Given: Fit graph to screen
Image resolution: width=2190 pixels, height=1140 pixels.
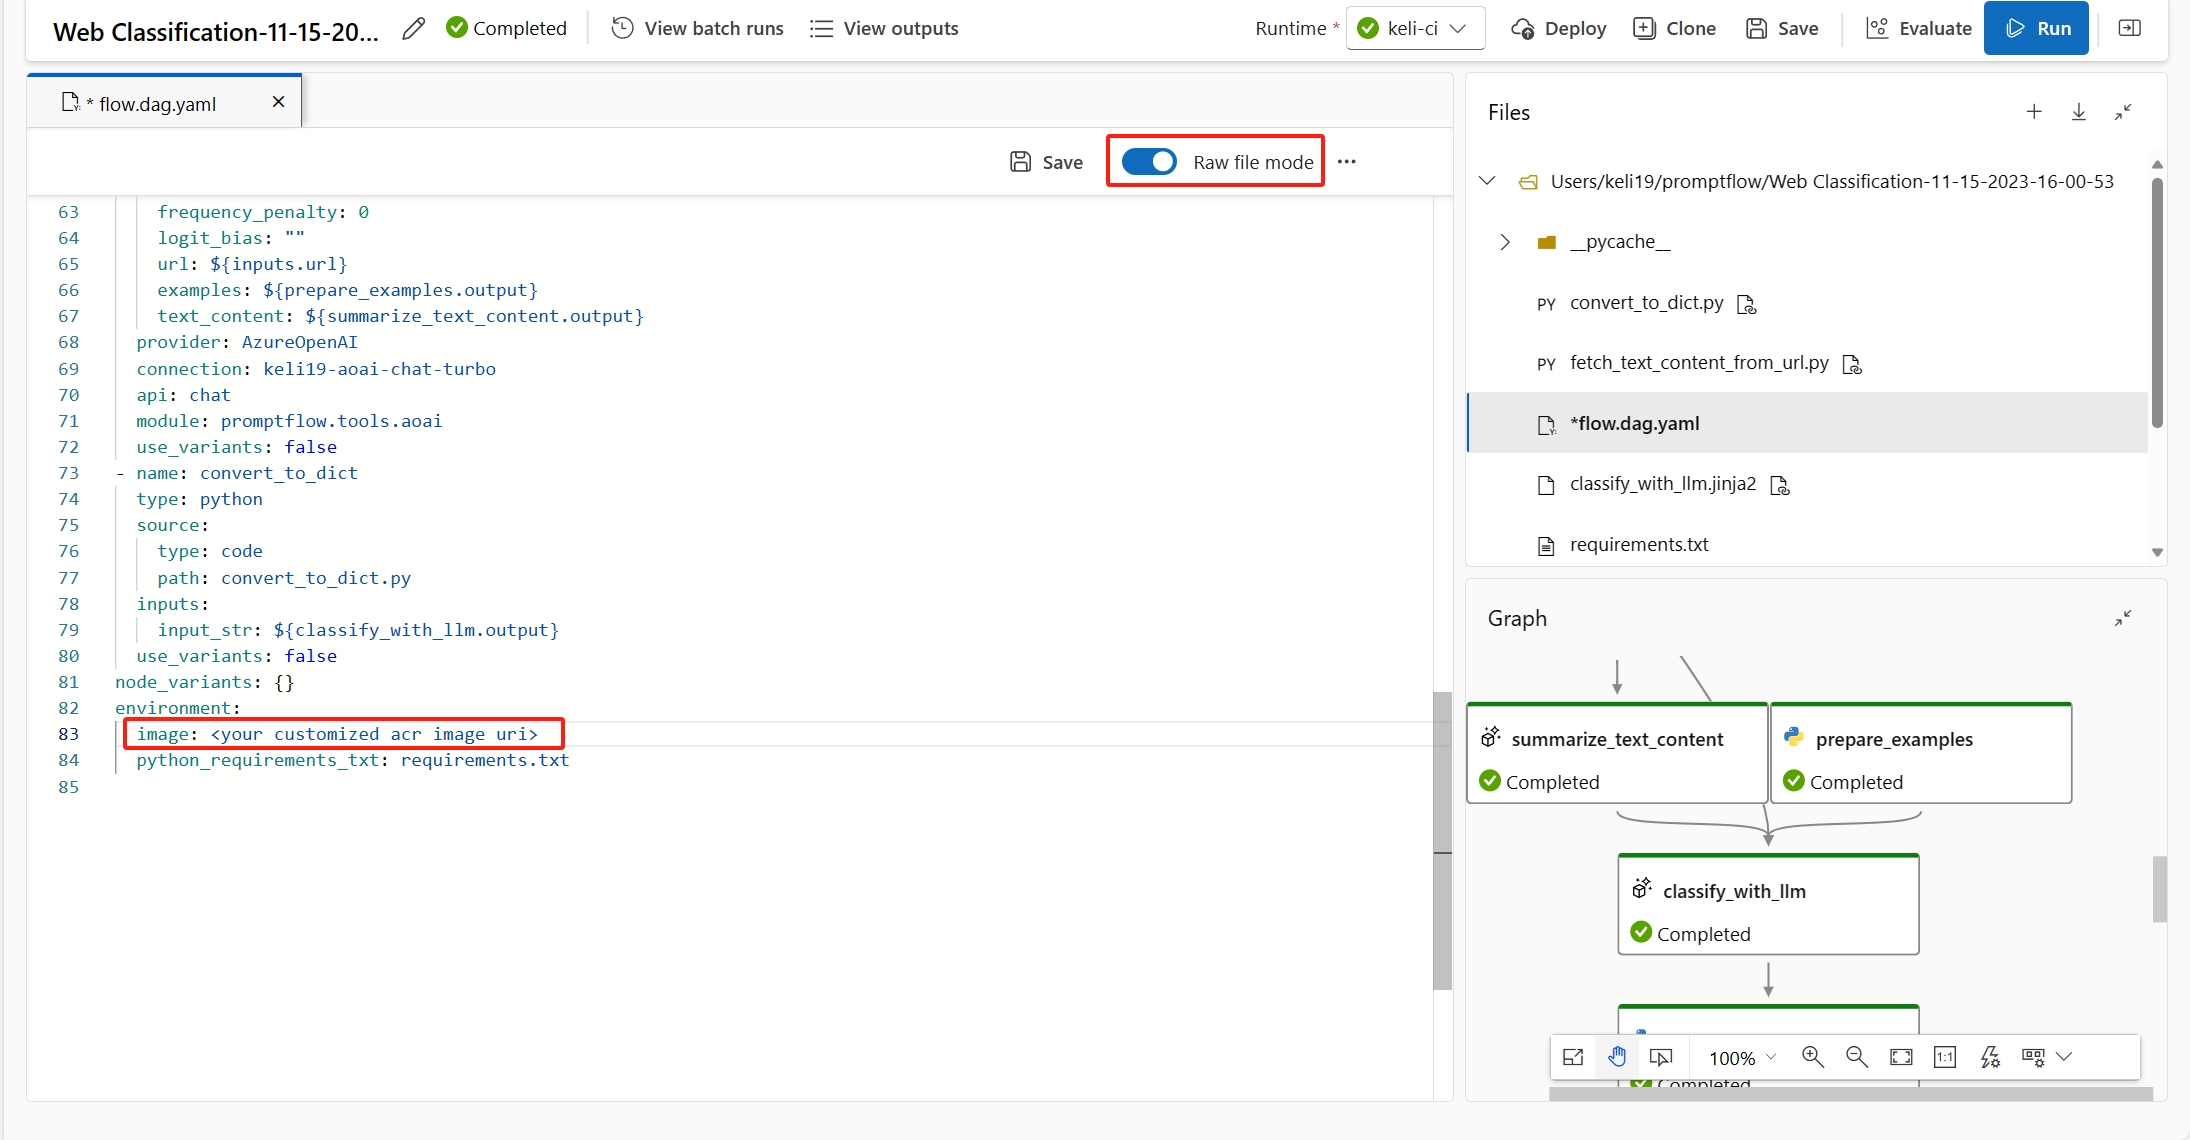Looking at the screenshot, I should [x=1901, y=1057].
